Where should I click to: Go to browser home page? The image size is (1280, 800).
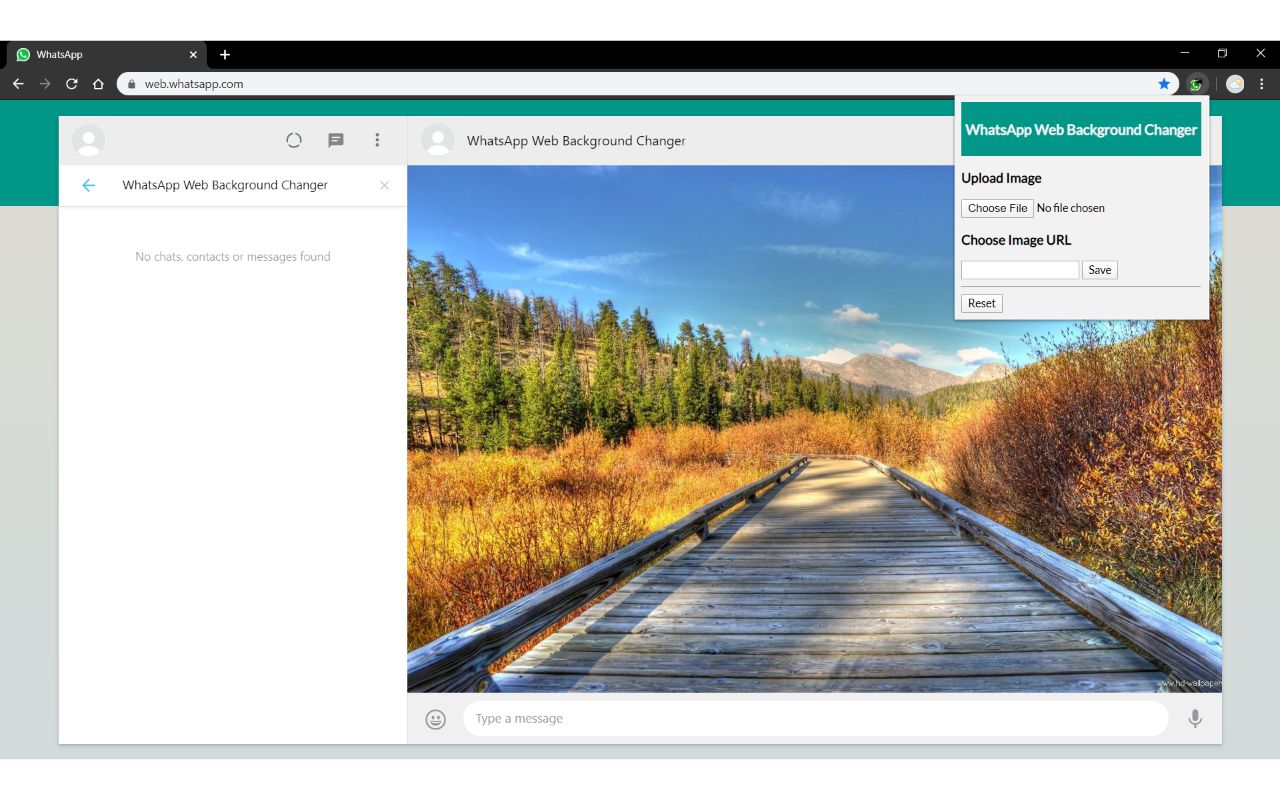[98, 84]
